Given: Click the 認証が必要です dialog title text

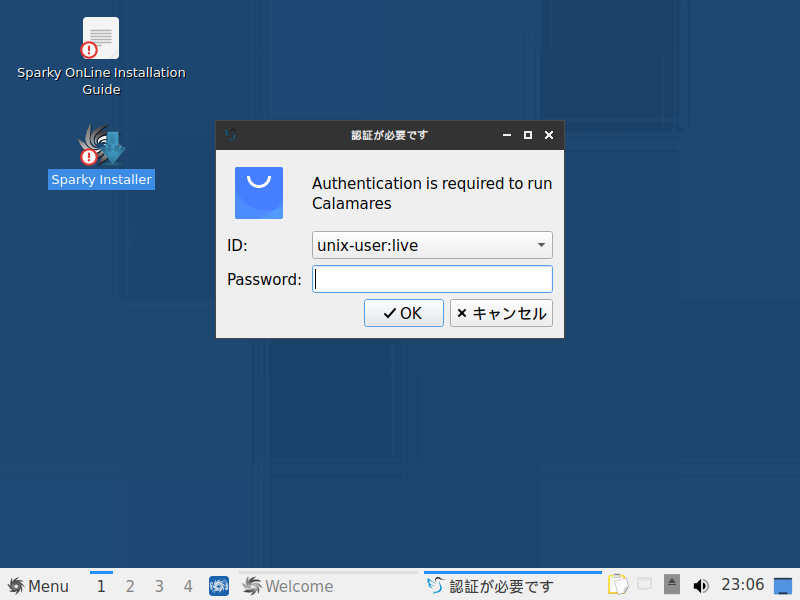Looking at the screenshot, I should pyautogui.click(x=389, y=135).
